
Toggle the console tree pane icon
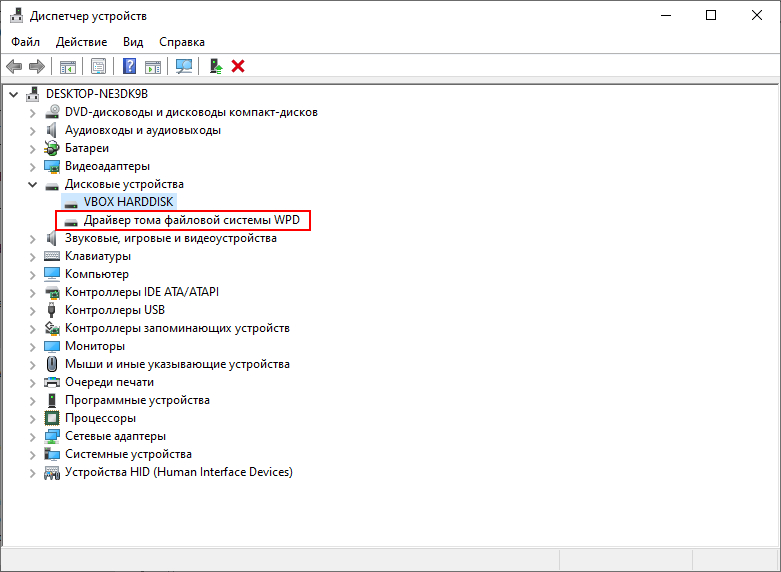click(68, 66)
